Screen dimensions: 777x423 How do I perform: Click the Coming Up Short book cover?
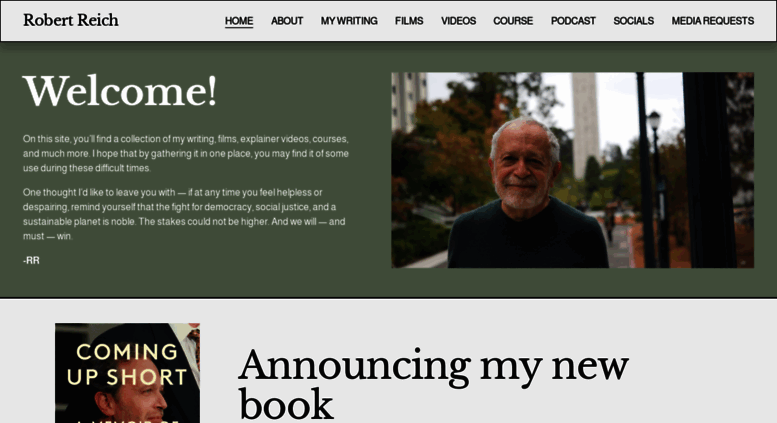pyautogui.click(x=127, y=373)
